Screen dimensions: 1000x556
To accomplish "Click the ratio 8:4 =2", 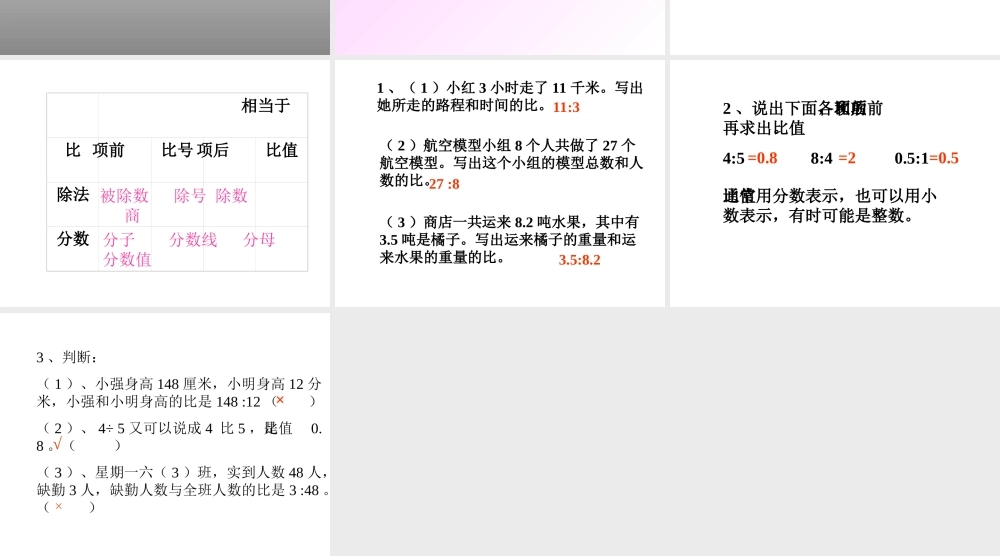I will 833,158.
